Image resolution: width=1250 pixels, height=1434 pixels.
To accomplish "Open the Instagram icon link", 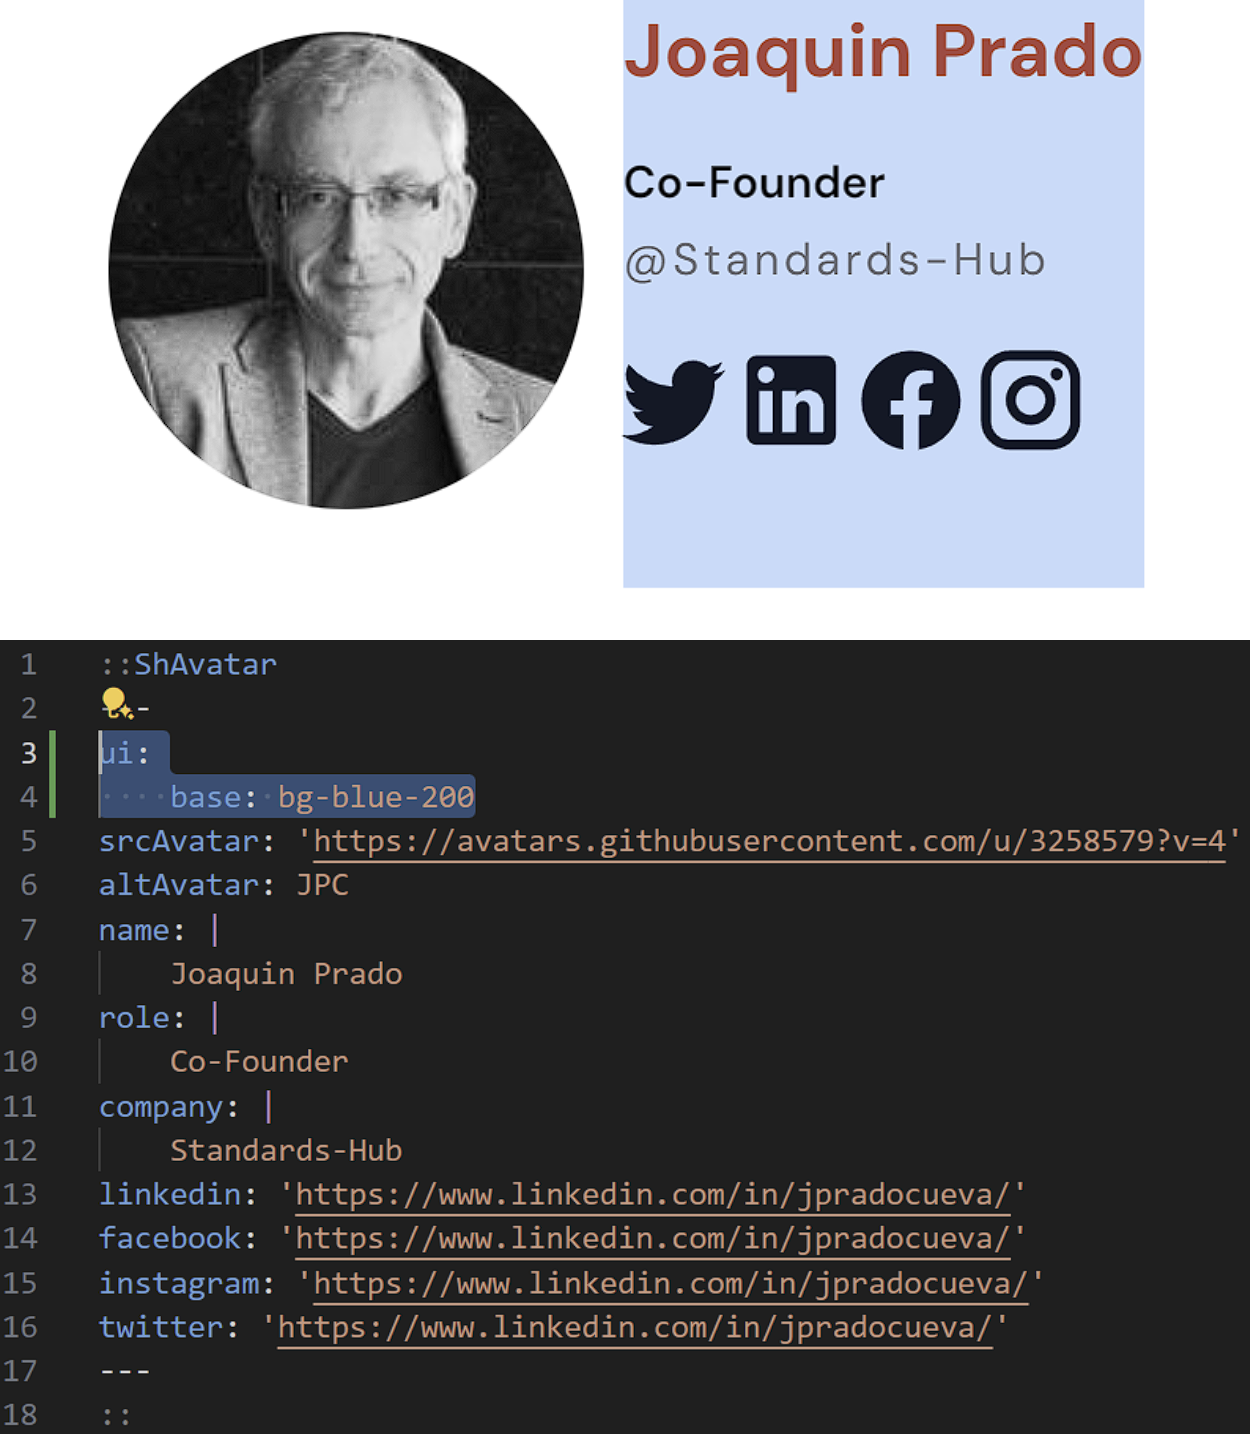I will pyautogui.click(x=1030, y=400).
